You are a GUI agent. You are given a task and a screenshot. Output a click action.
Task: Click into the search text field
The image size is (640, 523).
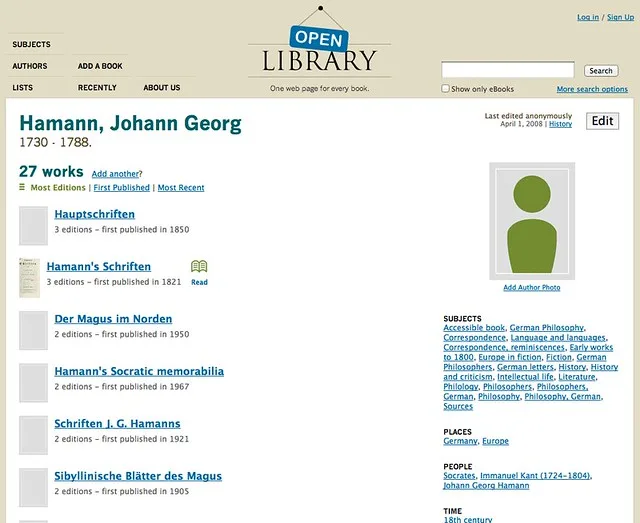507,70
